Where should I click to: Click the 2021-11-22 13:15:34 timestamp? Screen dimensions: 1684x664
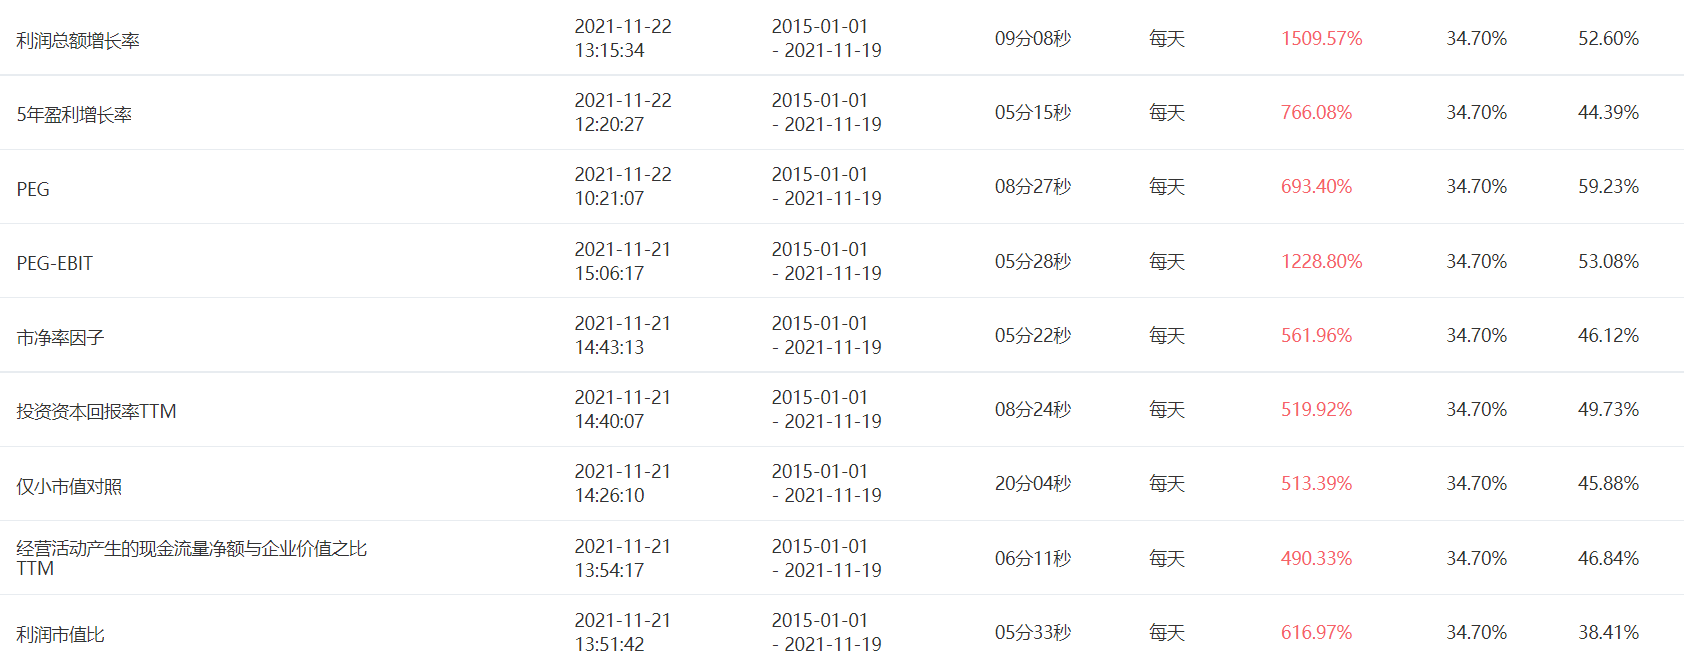[x=623, y=38]
